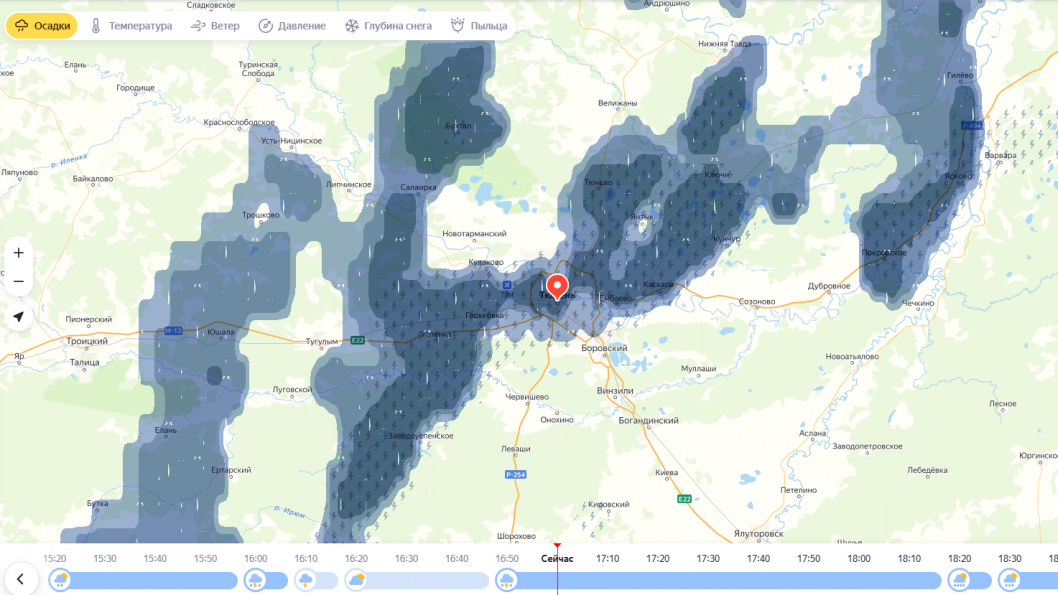This screenshot has height=595, width=1058.
Task: Click the back arrow left of timeline
Action: point(20,579)
